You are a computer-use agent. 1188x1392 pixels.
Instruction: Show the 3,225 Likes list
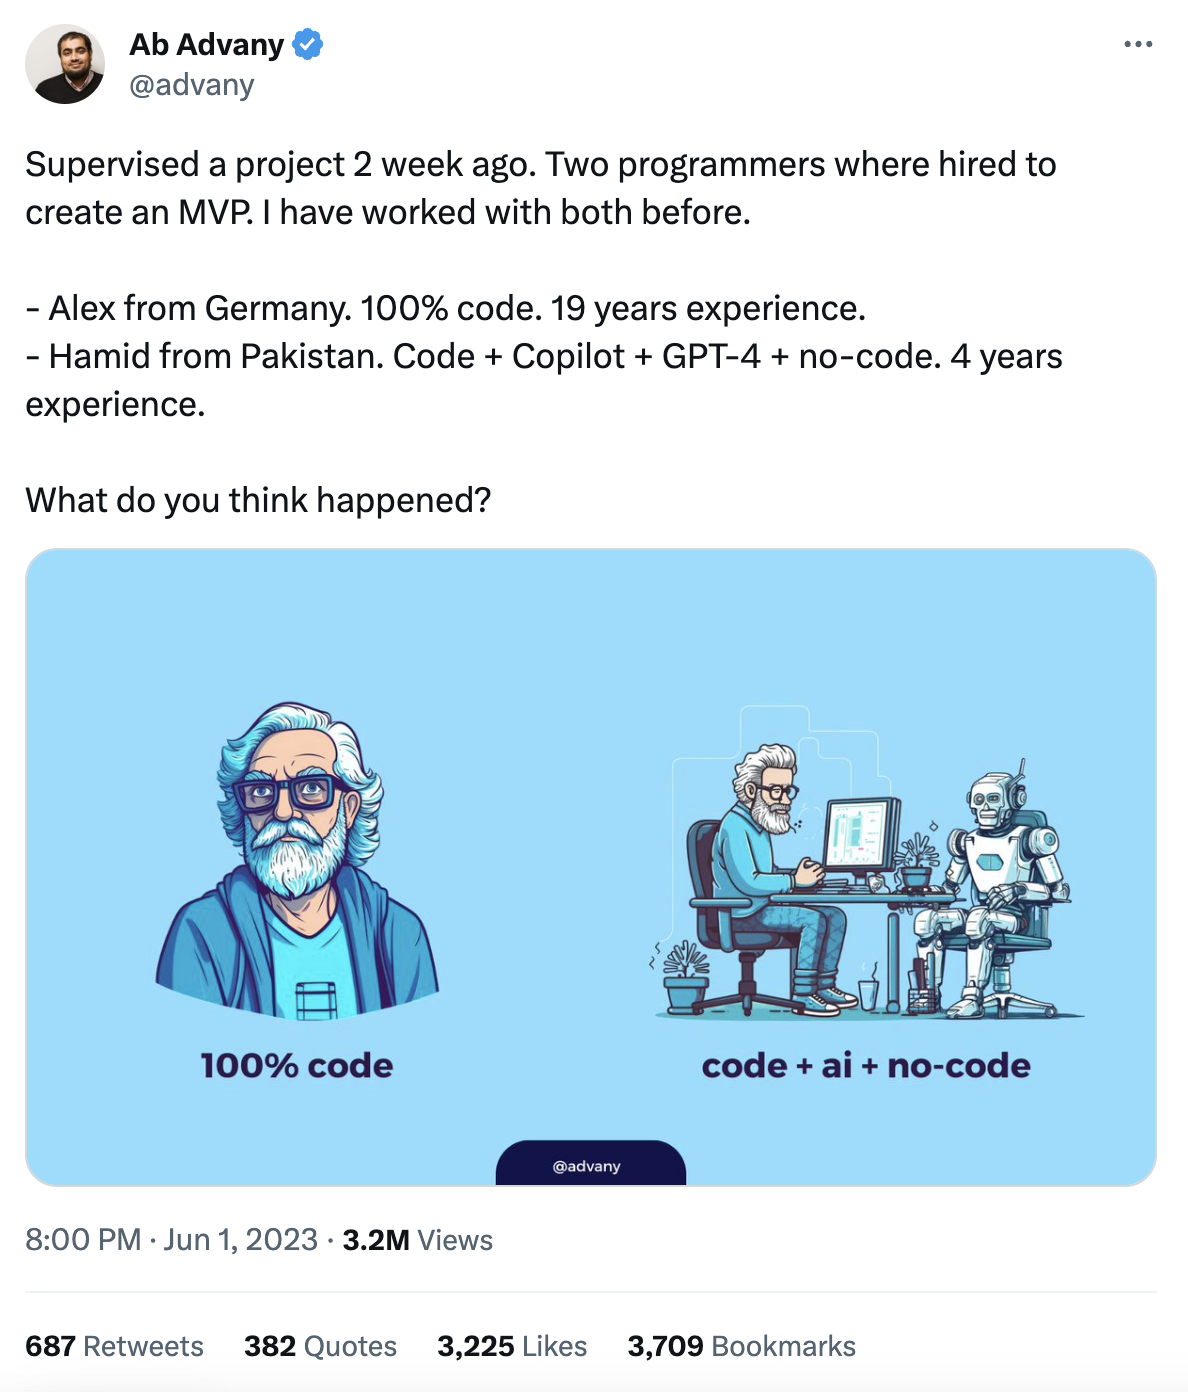tap(512, 1346)
